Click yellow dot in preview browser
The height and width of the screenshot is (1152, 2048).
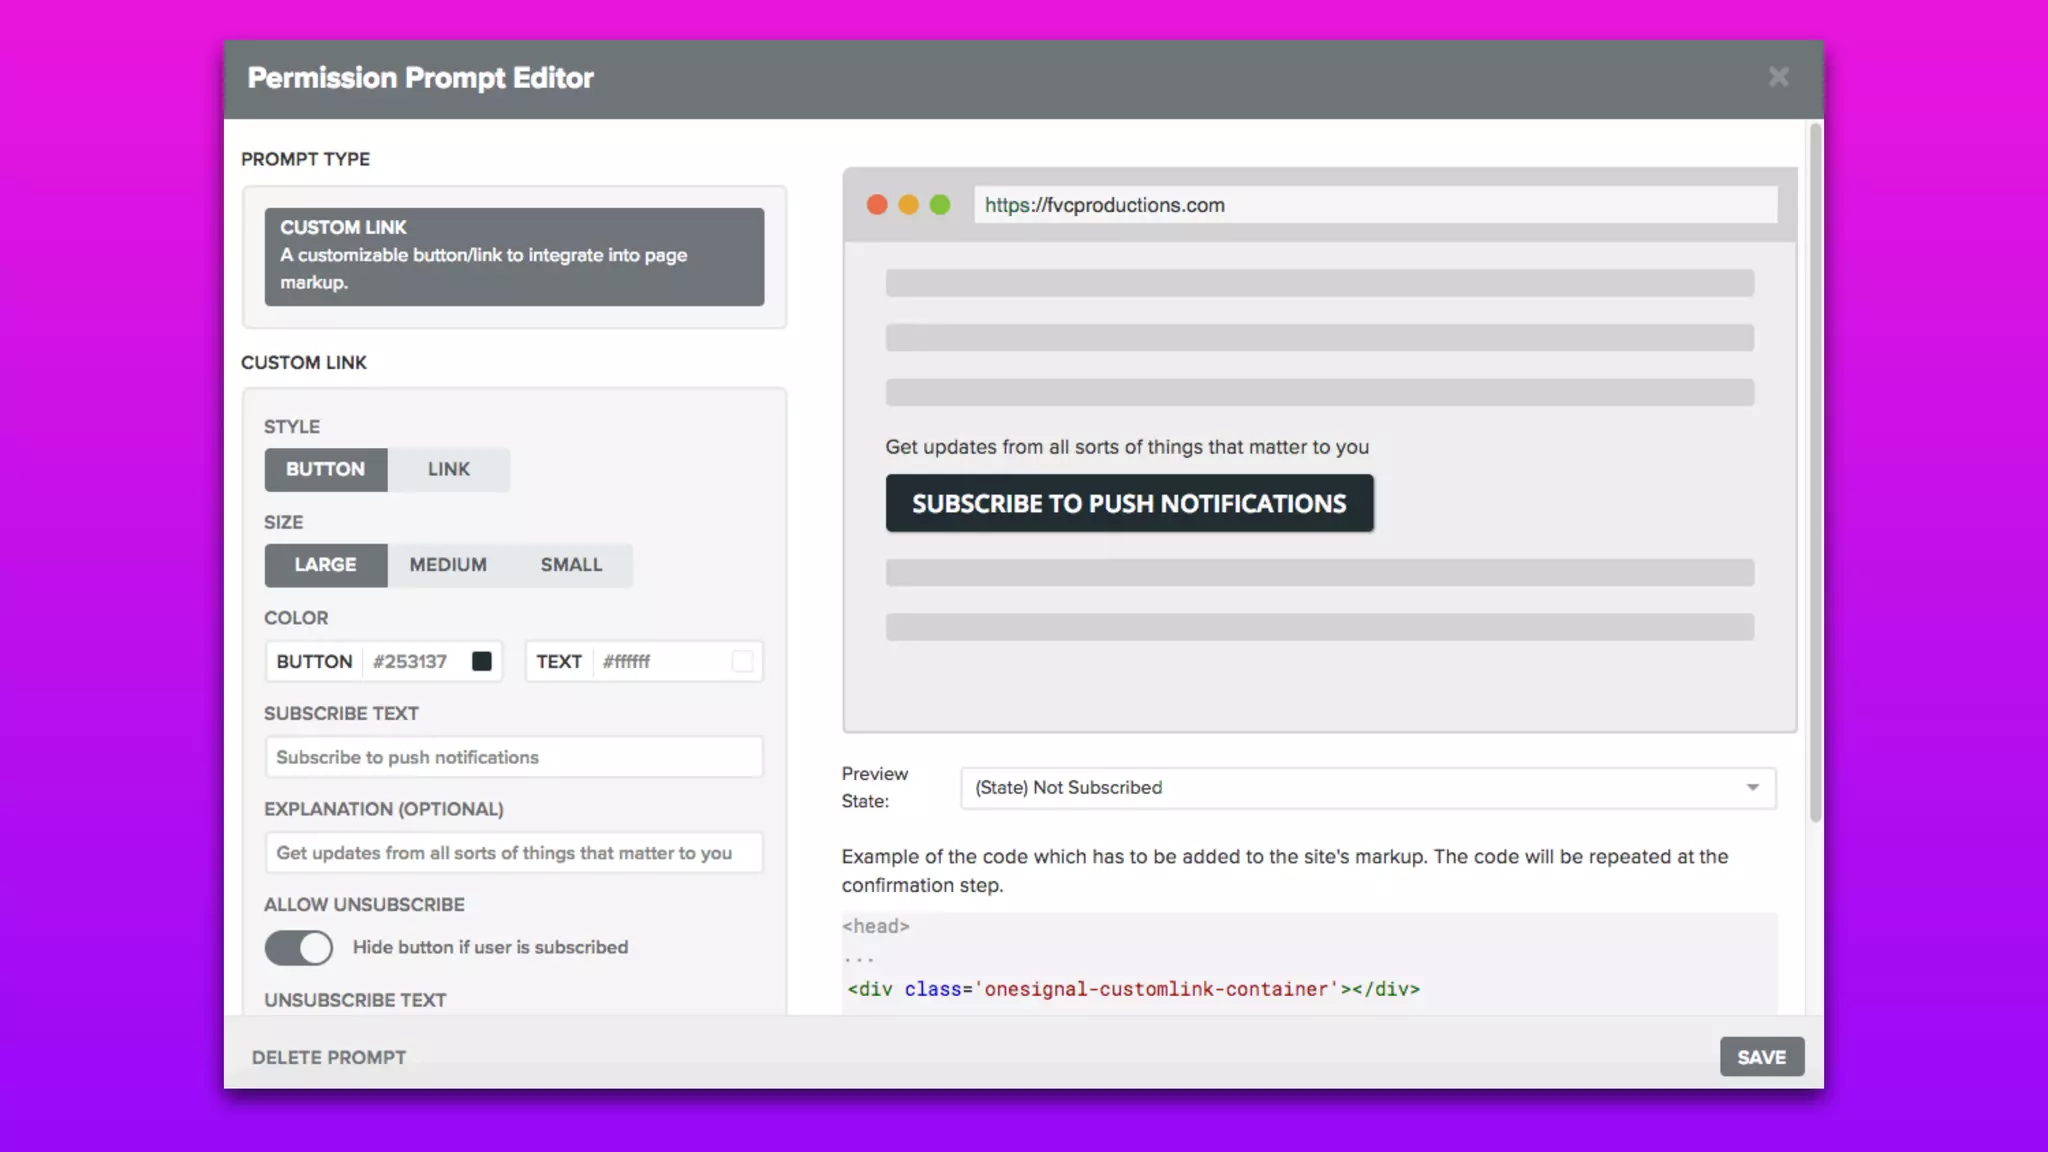pyautogui.click(x=908, y=205)
